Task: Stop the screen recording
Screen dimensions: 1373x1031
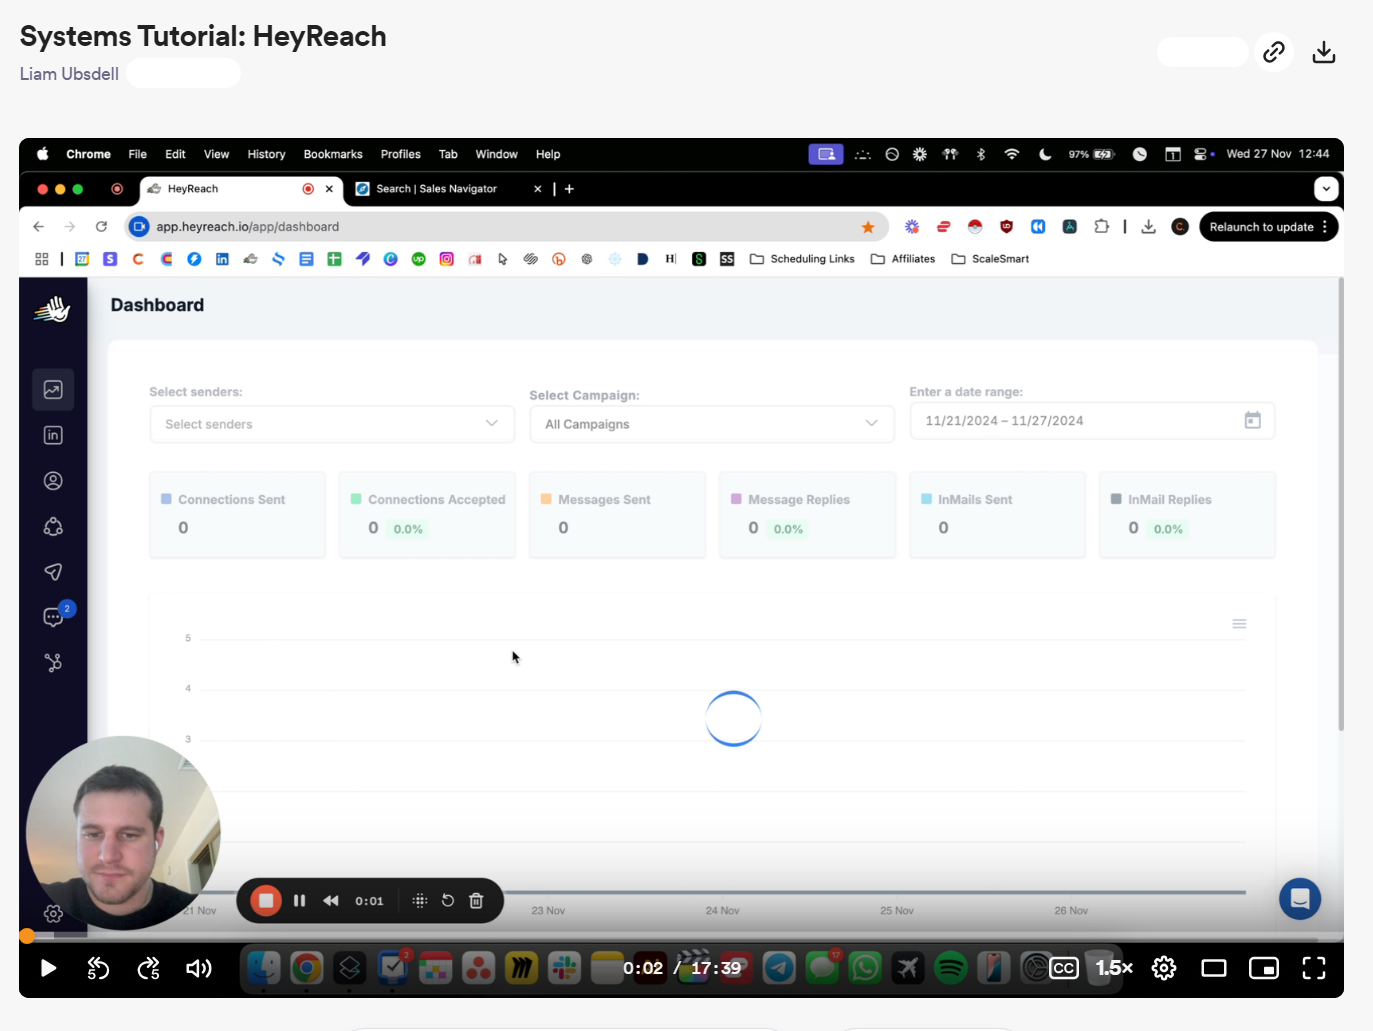Action: [x=266, y=901]
